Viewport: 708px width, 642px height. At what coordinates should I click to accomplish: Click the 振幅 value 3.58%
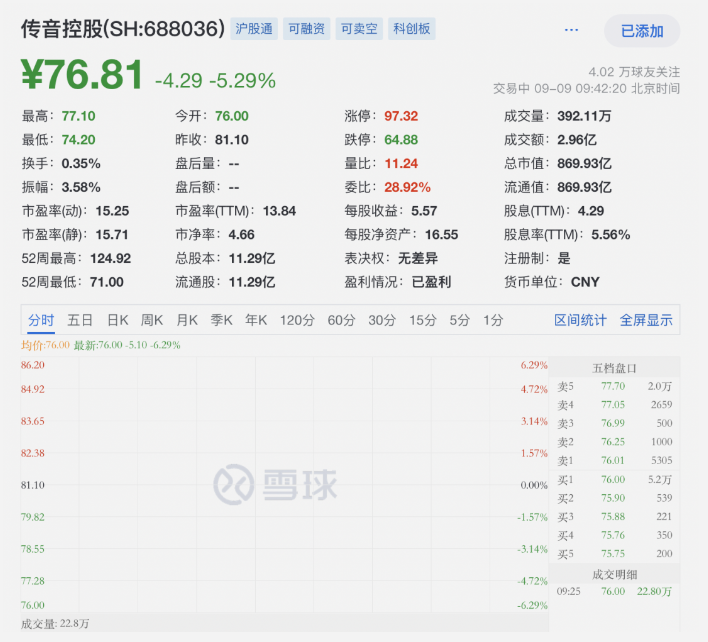[x=81, y=187]
